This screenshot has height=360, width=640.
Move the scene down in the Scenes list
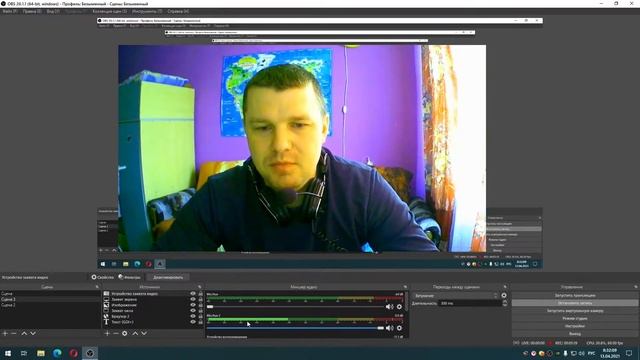pyautogui.click(x=33, y=333)
